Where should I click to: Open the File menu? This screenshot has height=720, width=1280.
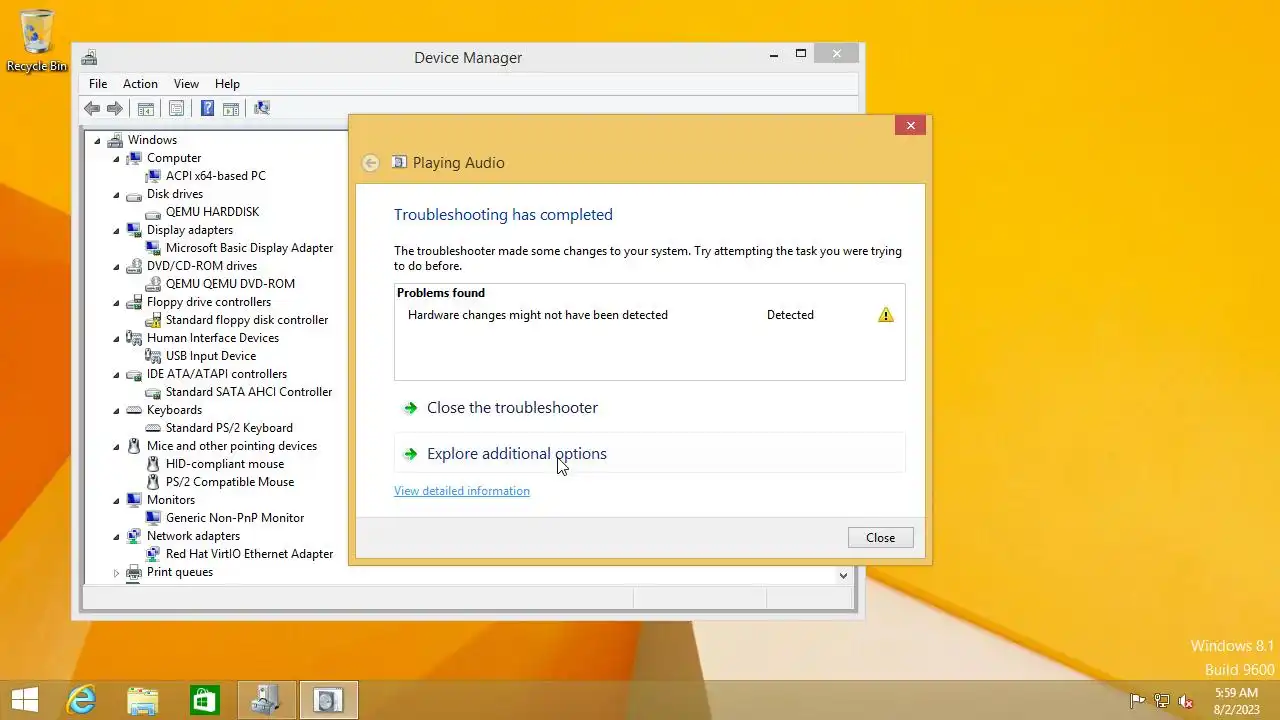[98, 84]
